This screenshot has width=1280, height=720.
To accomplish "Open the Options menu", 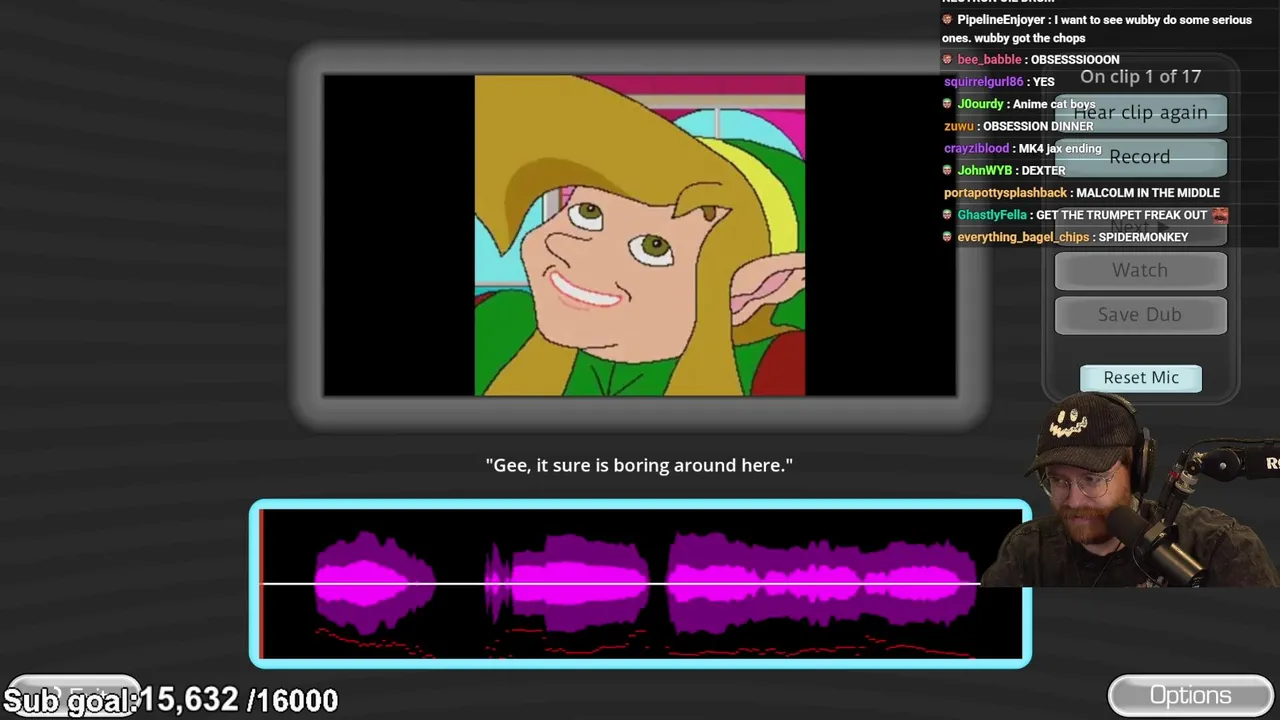I will tap(1190, 695).
